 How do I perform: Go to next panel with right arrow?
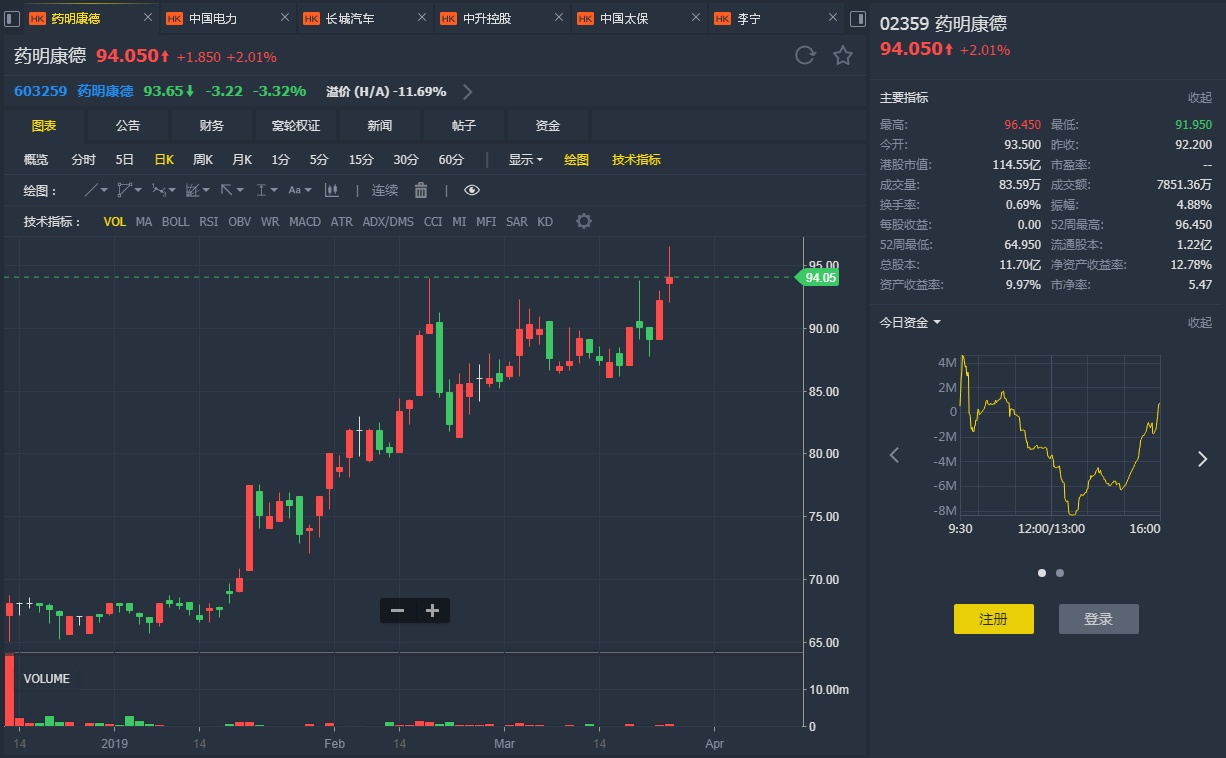tap(1203, 458)
